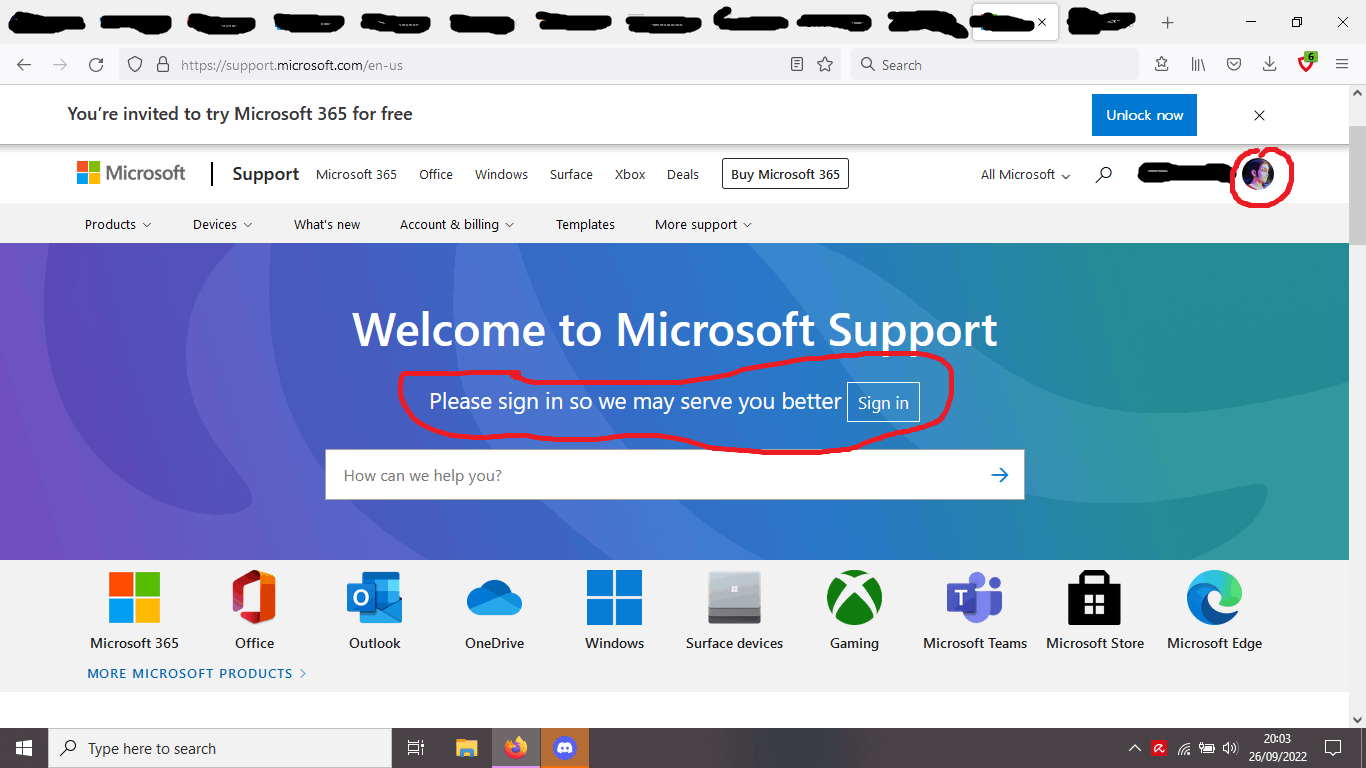1366x768 pixels.
Task: Toggle reader view icon in address bar
Action: (x=797, y=65)
